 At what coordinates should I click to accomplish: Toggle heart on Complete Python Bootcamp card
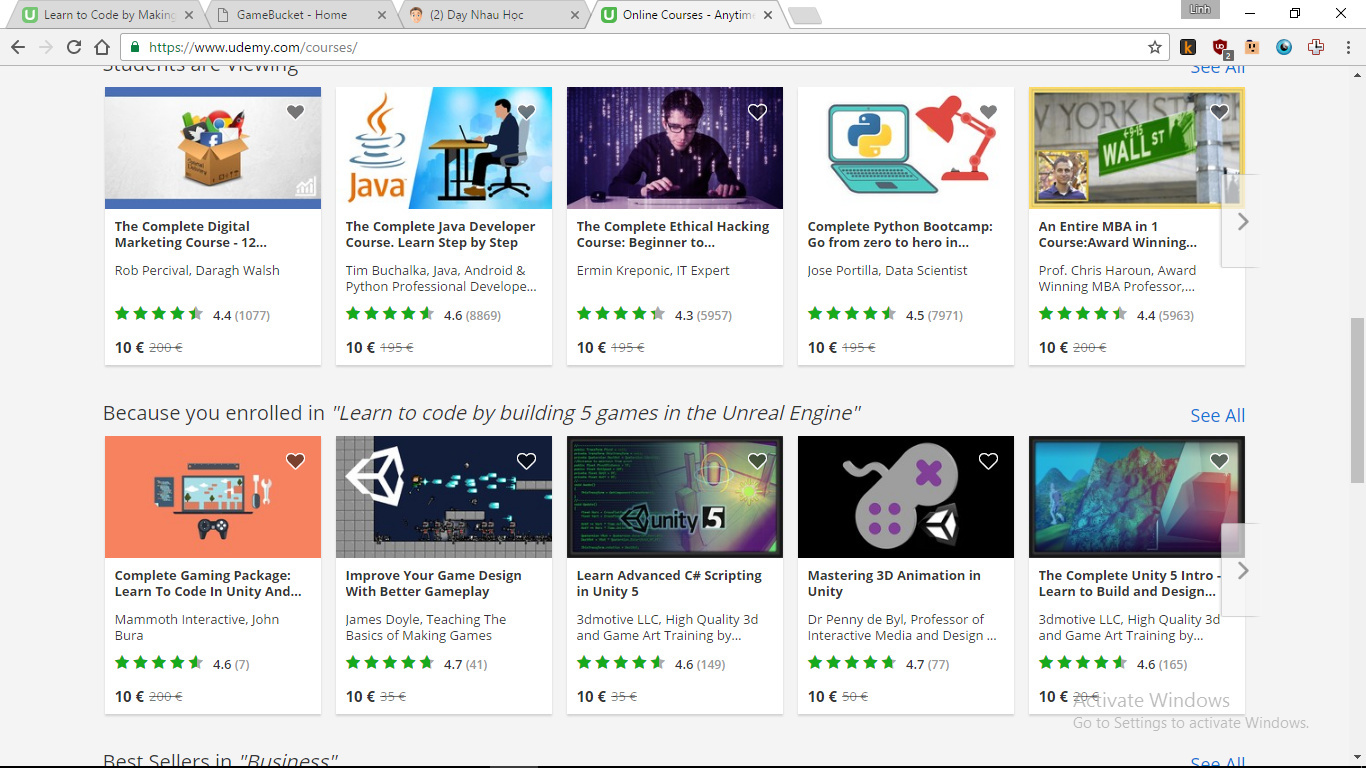click(988, 112)
